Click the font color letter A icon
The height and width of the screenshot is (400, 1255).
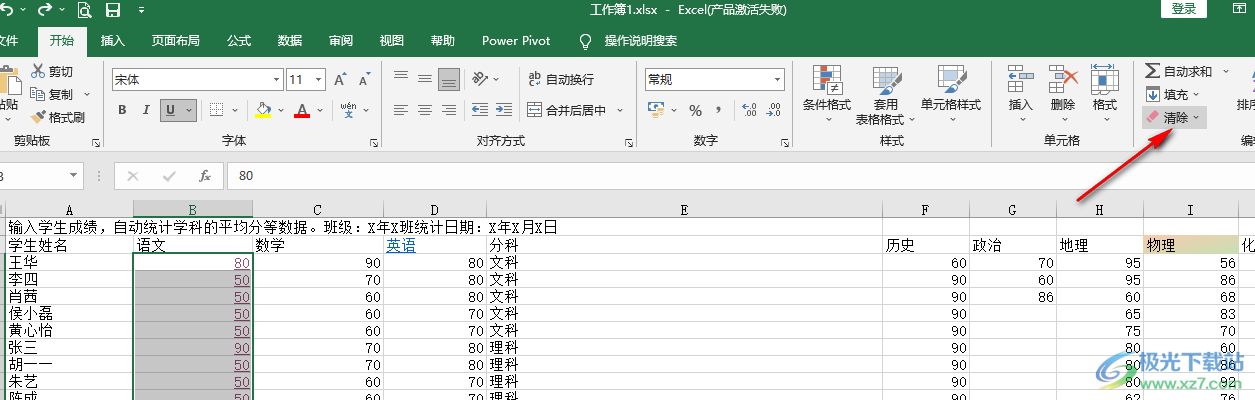tap(302, 110)
